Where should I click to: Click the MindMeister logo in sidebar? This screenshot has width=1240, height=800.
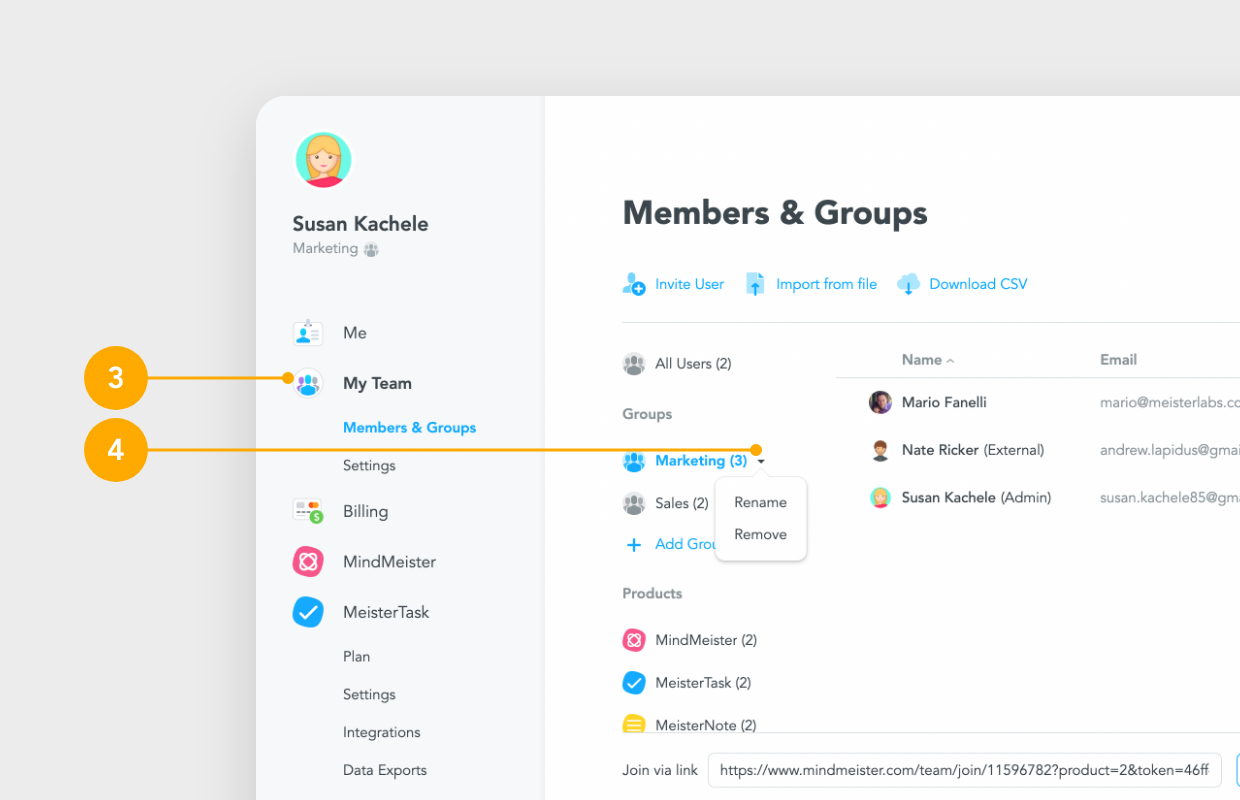coord(308,562)
